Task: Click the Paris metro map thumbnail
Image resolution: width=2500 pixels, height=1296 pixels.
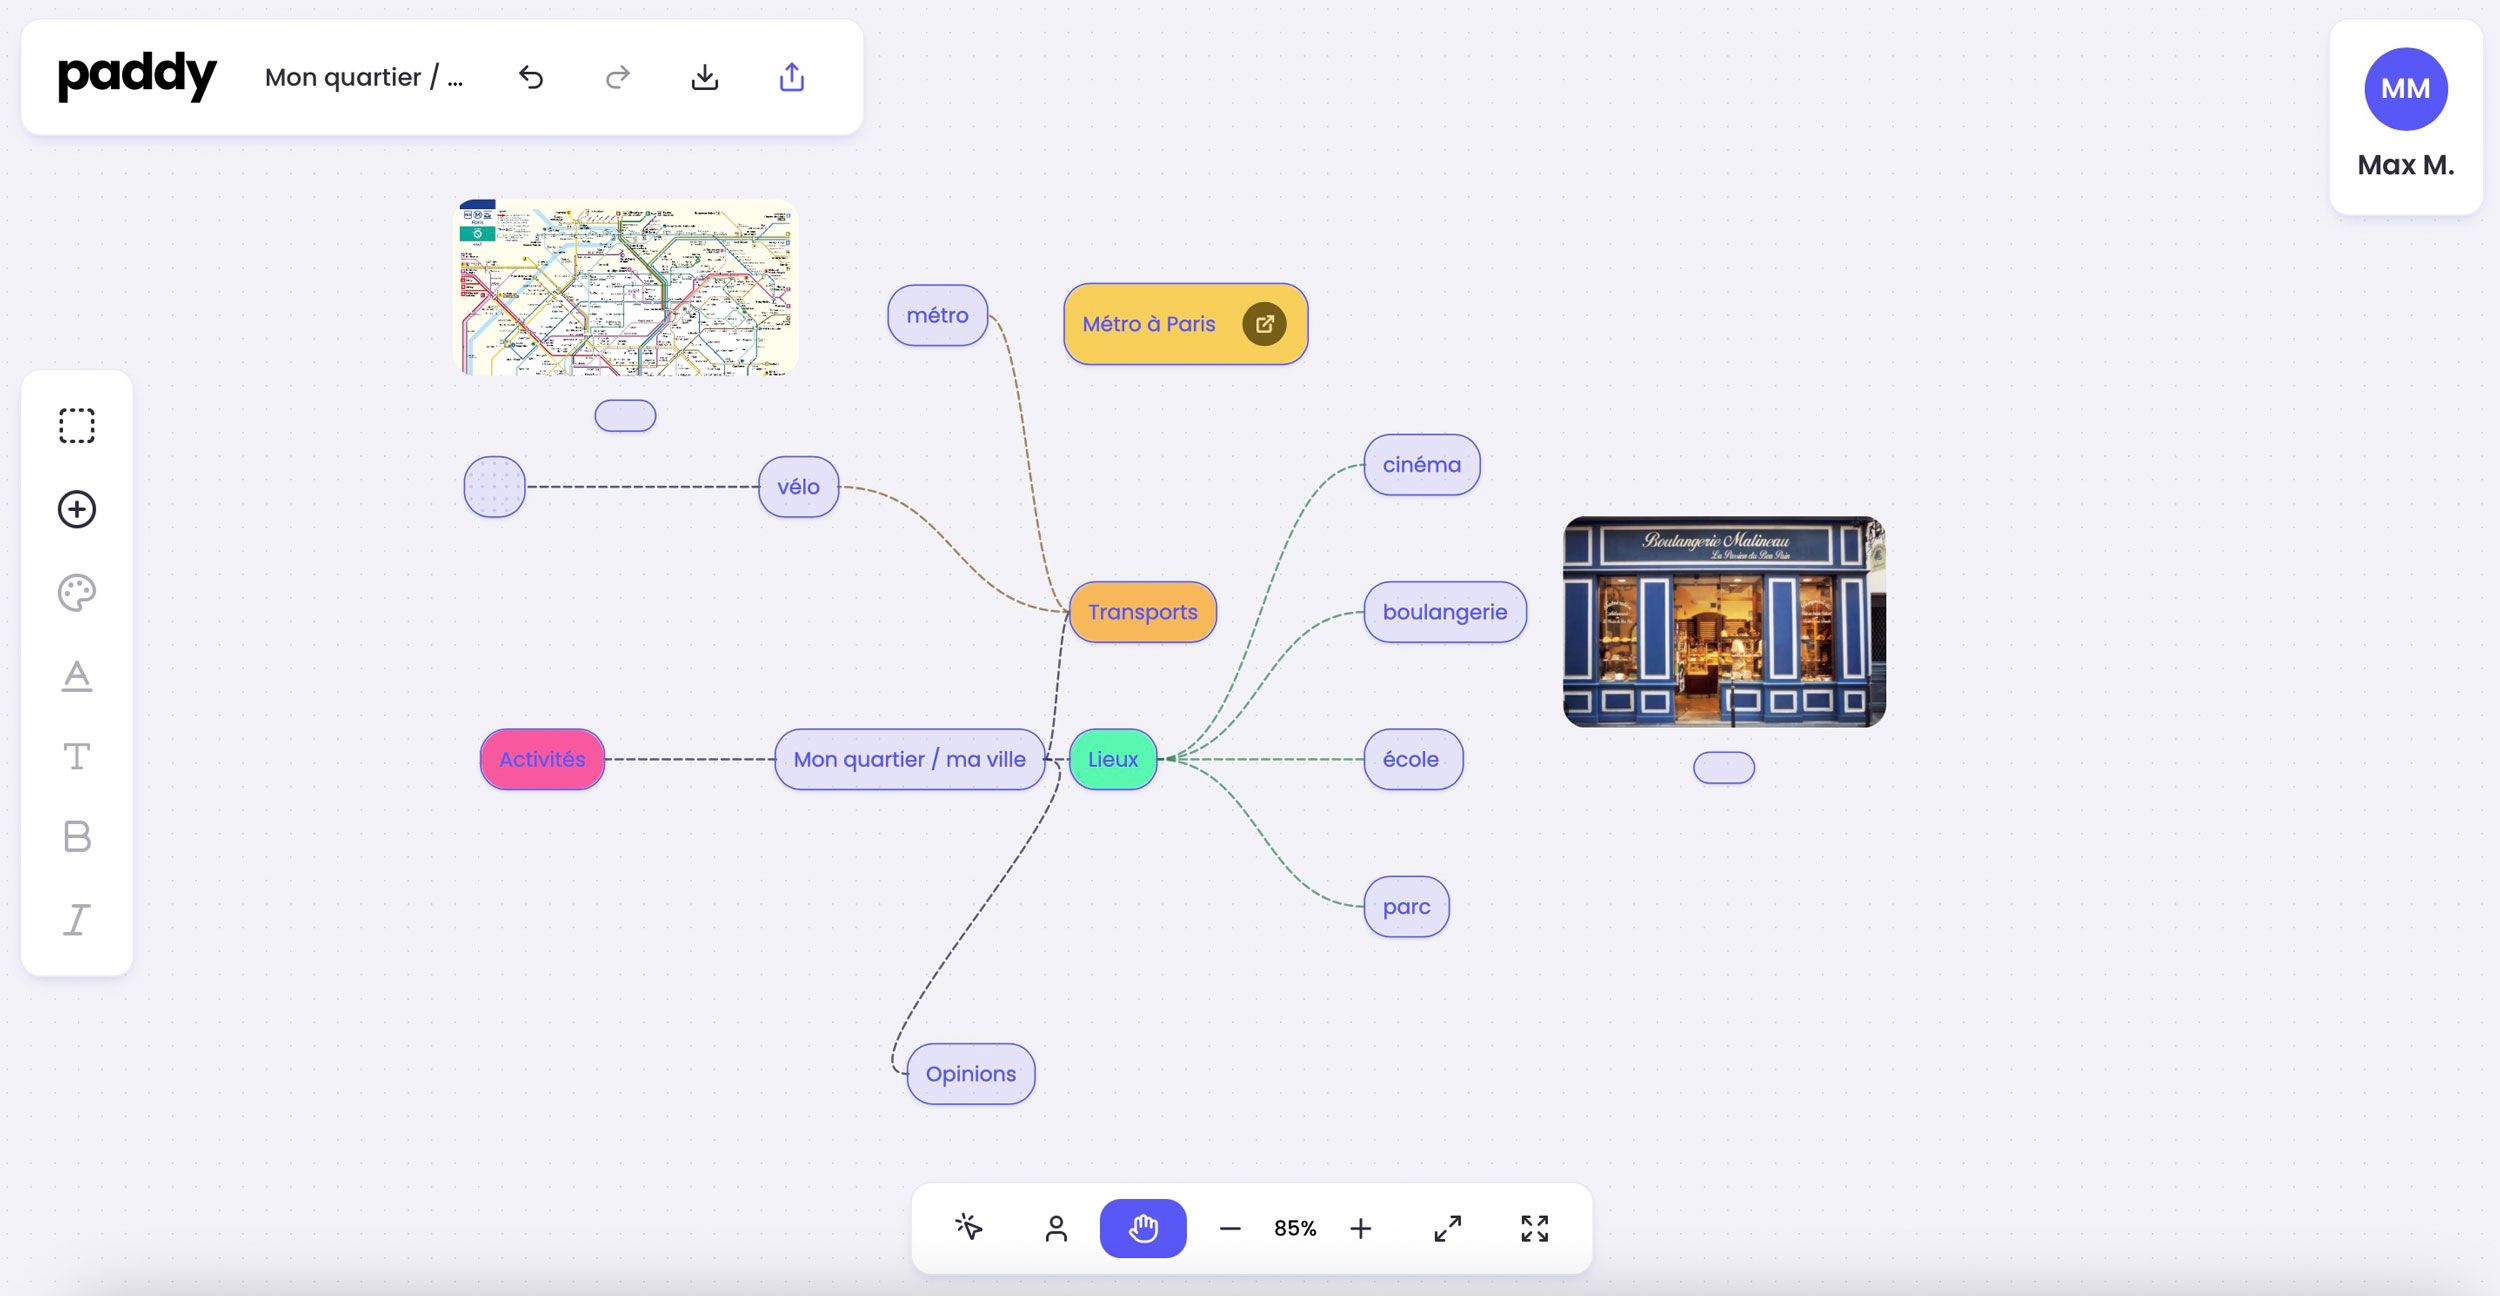Action: [x=626, y=288]
